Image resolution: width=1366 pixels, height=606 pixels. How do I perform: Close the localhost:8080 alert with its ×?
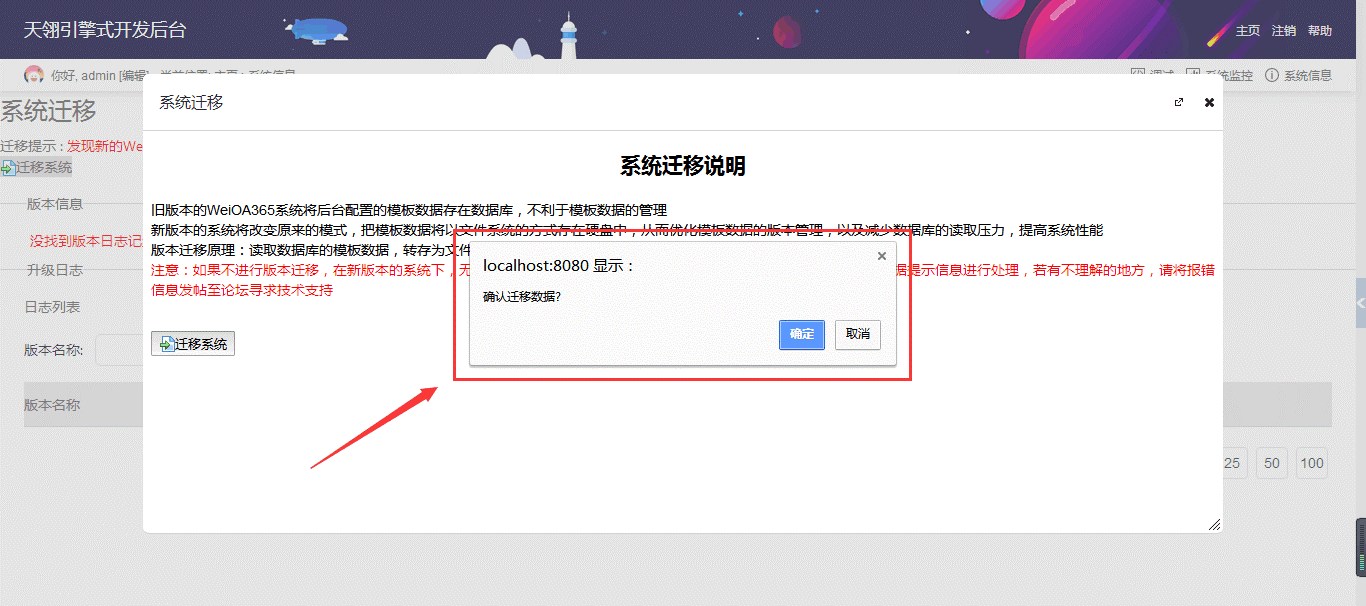tap(881, 255)
